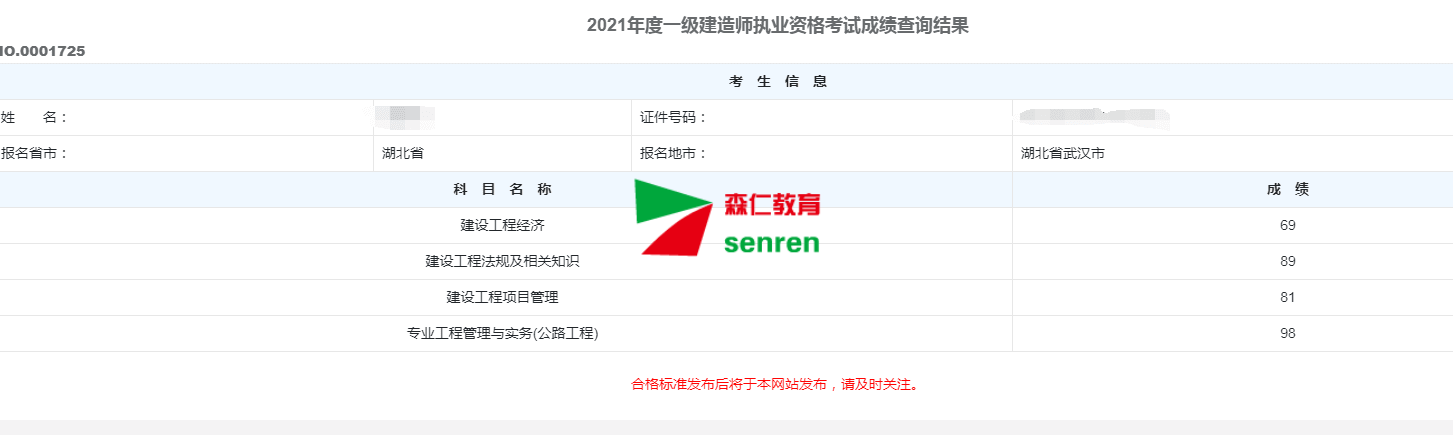Click the 报名省市 label
This screenshot has width=1453, height=435.
point(34,154)
